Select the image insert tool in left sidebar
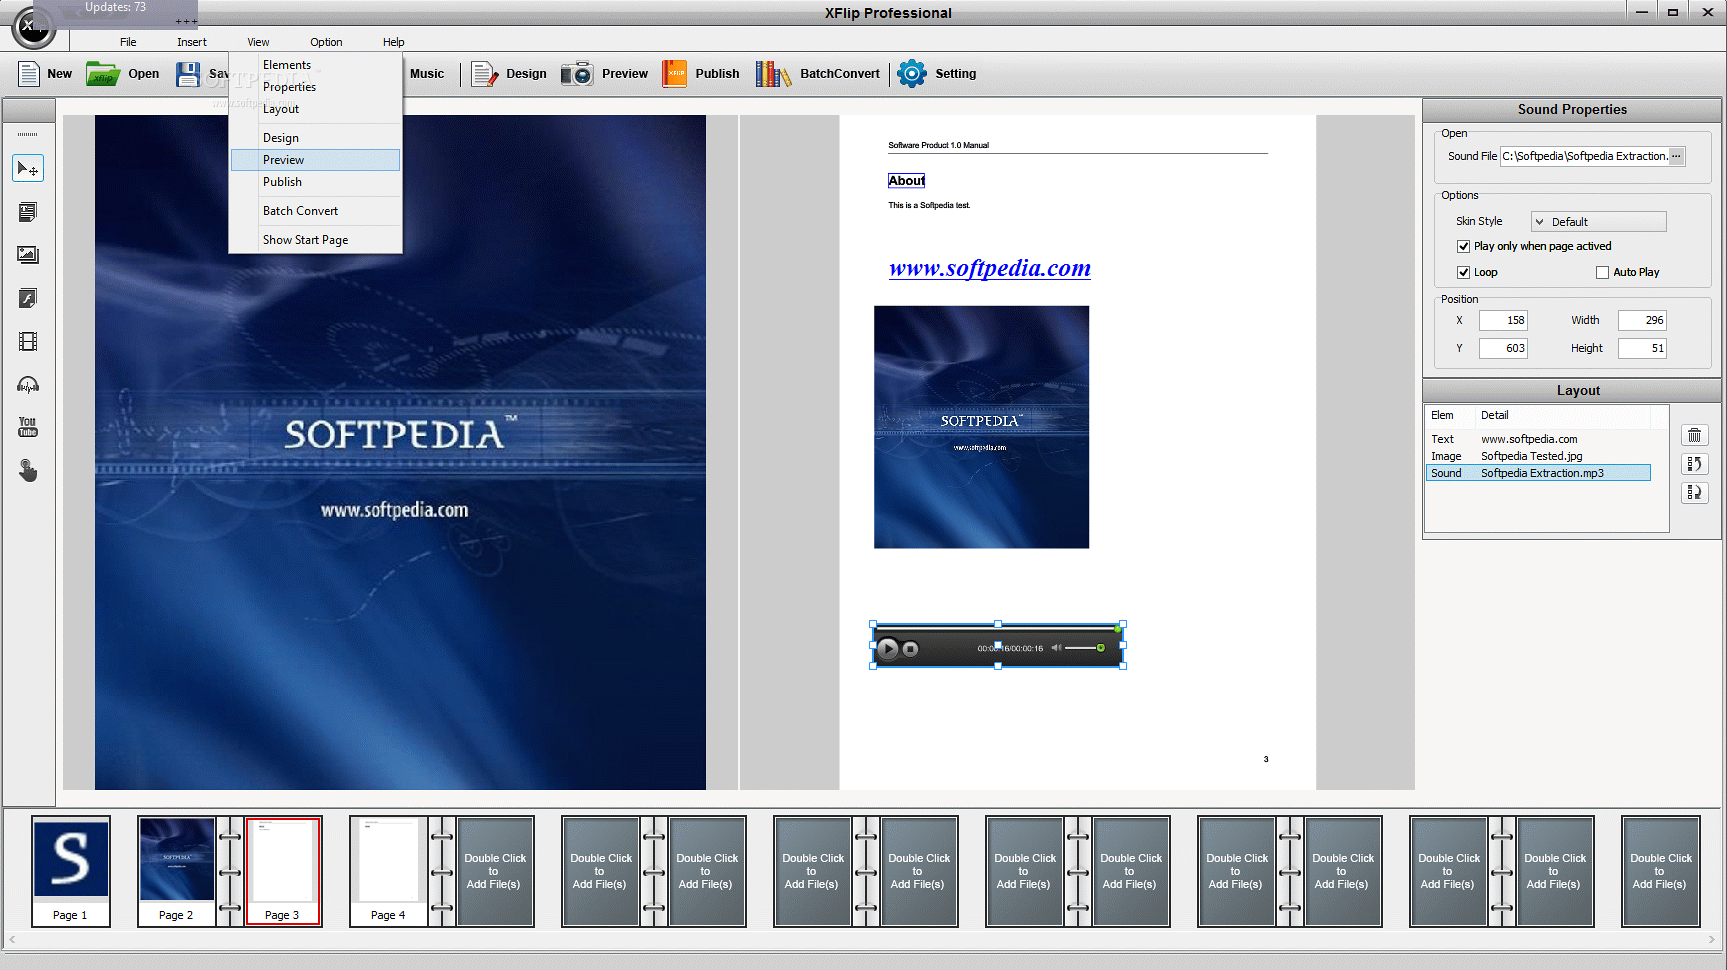This screenshot has height=970, width=1727. point(28,255)
